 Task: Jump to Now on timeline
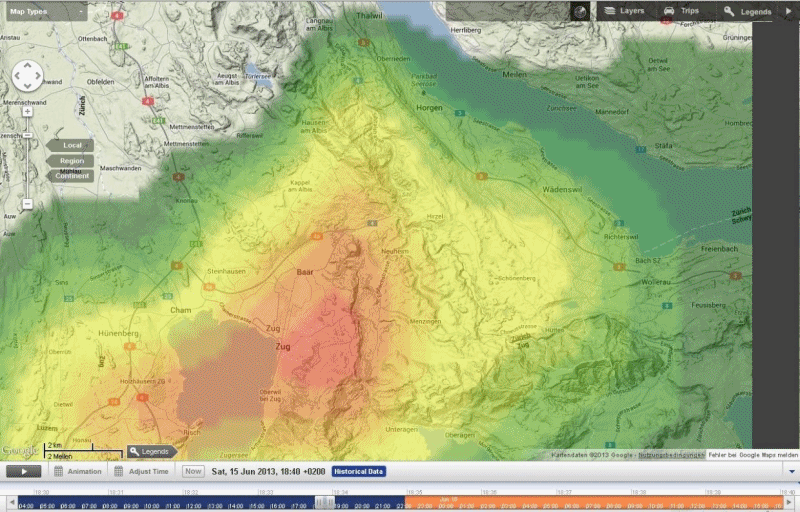pyautogui.click(x=193, y=471)
